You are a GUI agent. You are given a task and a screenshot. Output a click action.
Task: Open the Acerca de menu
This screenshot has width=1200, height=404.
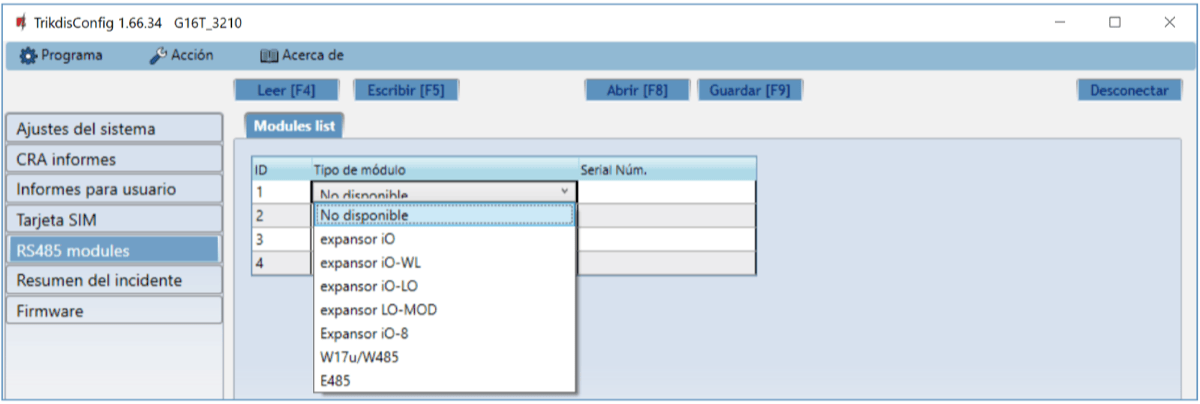301,56
